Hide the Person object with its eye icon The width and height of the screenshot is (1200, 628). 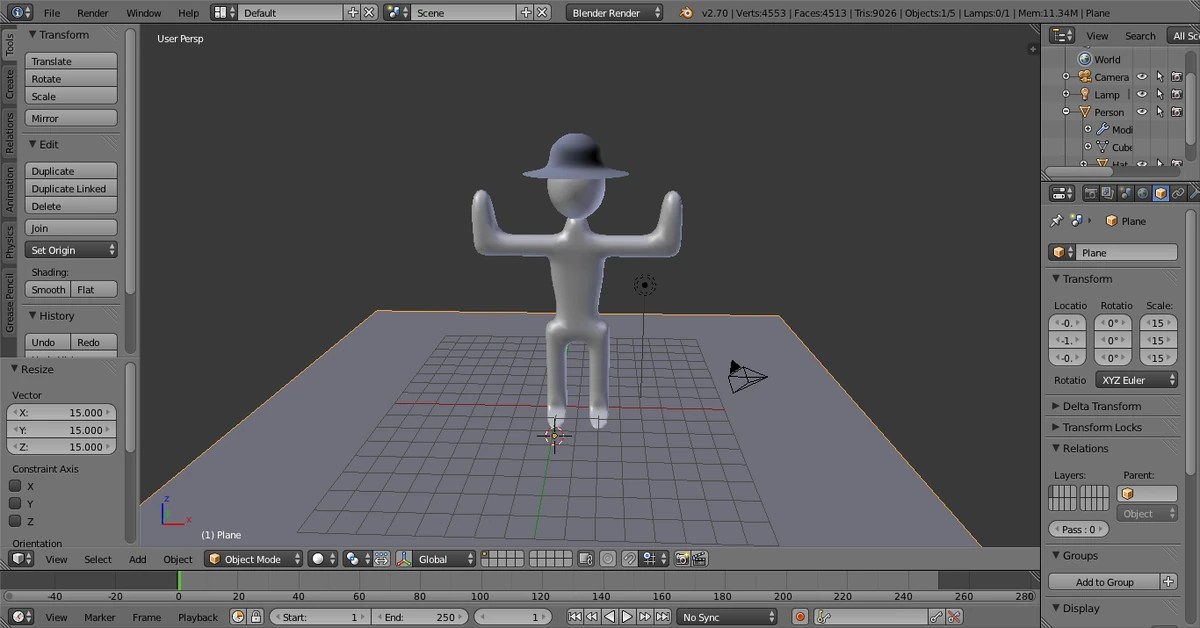1141,112
